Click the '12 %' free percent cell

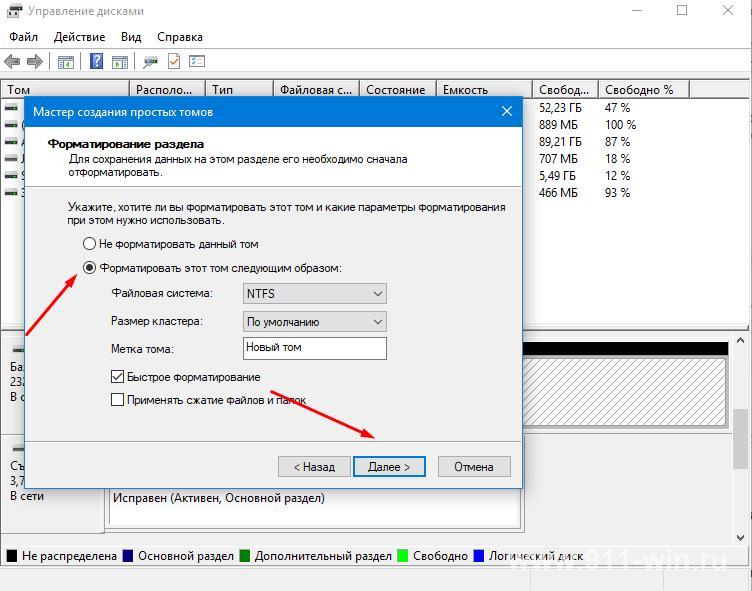[x=618, y=176]
